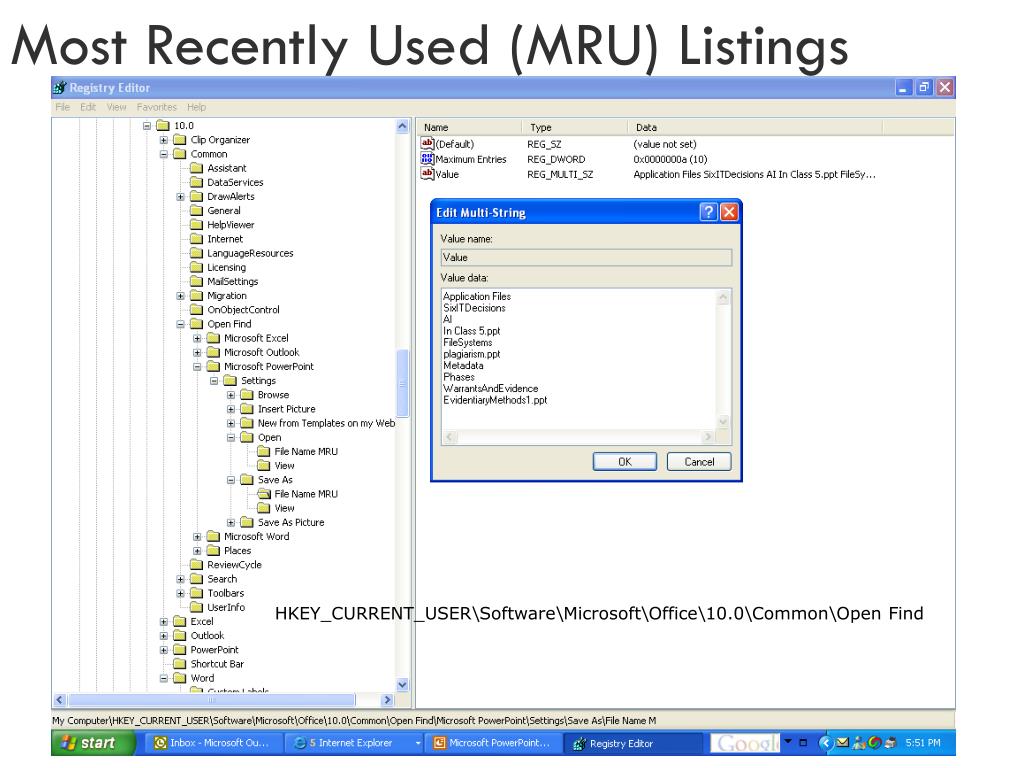
Task: Click the General folder icon
Action: point(196,210)
